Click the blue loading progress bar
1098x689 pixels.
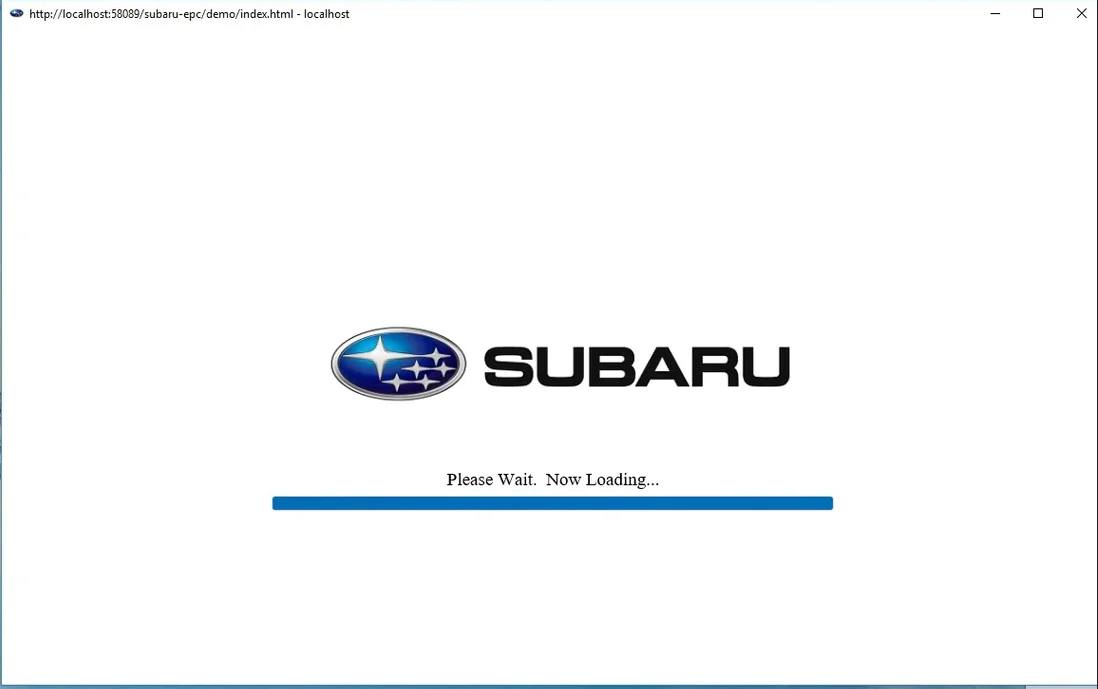553,503
